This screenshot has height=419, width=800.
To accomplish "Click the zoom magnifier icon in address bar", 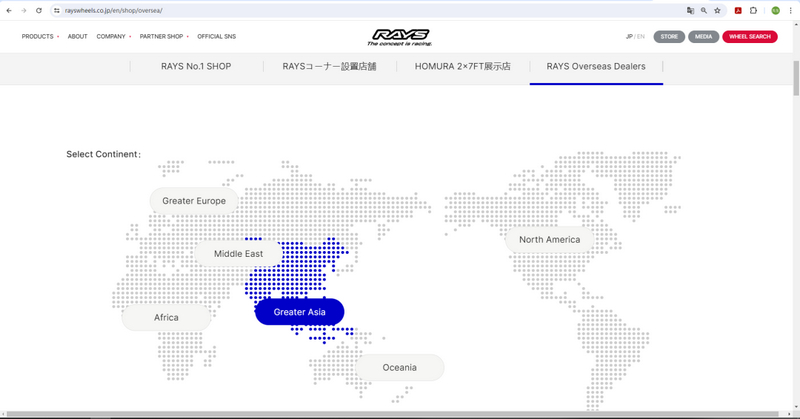I will pyautogui.click(x=704, y=10).
